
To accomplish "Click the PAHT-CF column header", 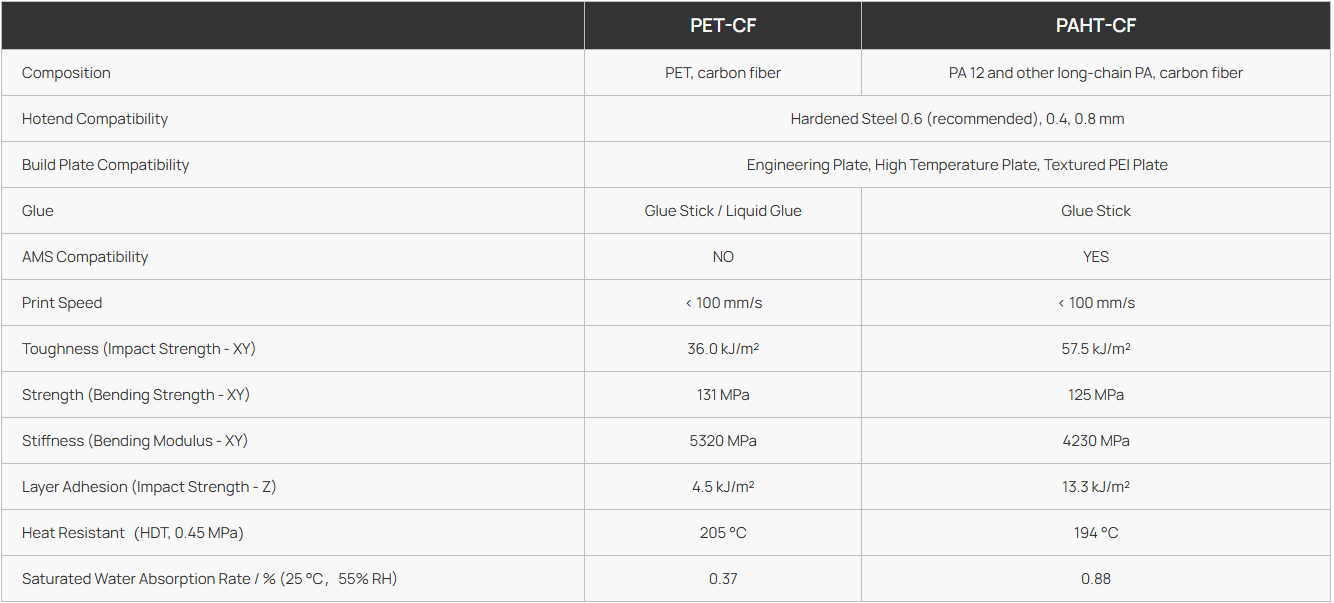I will 1096,26.
